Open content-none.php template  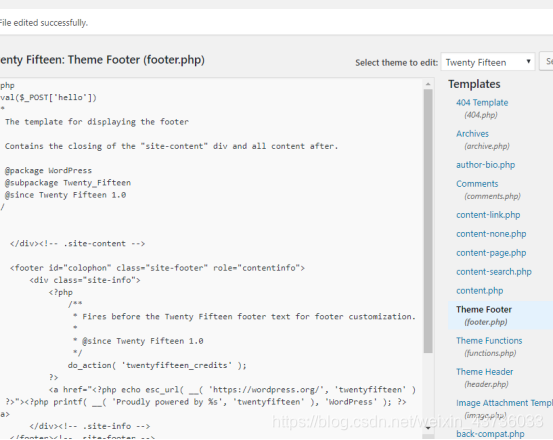click(x=491, y=234)
